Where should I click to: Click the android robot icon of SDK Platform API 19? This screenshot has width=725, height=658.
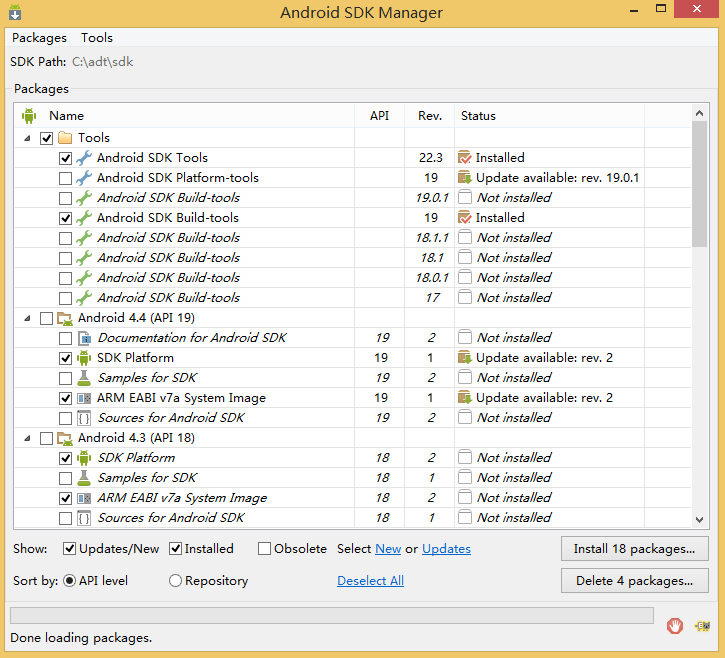(84, 358)
